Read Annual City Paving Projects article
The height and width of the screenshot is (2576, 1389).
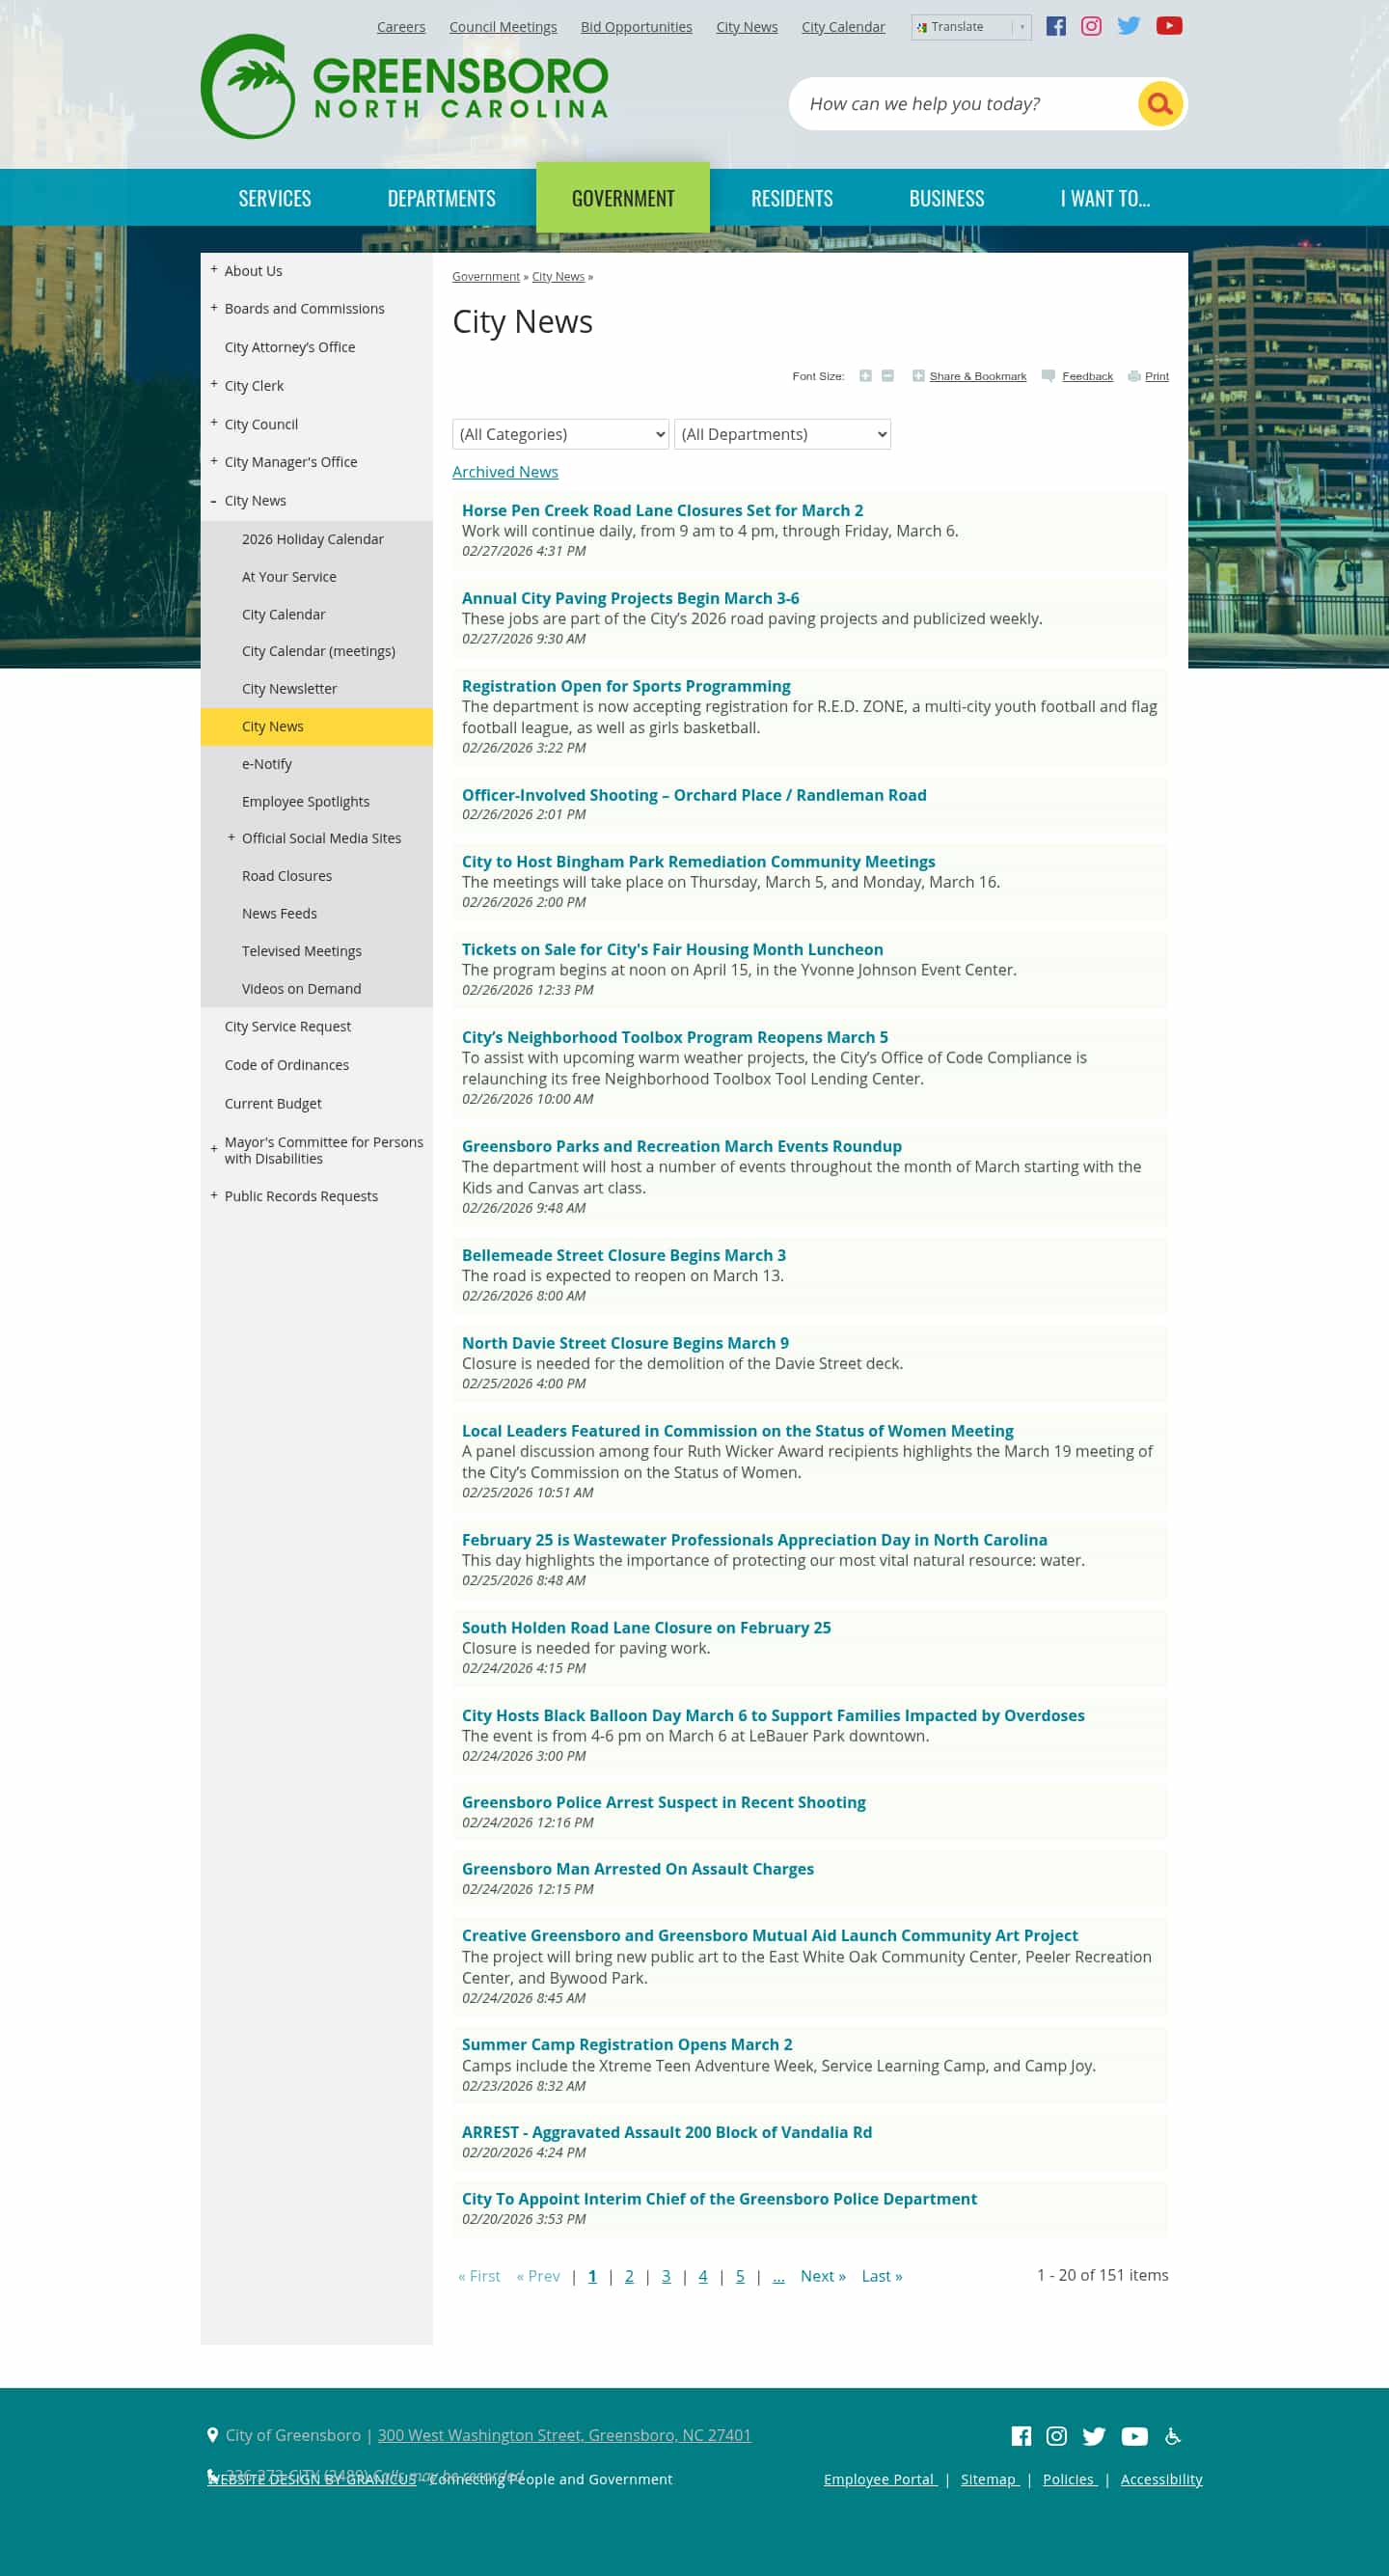pos(630,598)
